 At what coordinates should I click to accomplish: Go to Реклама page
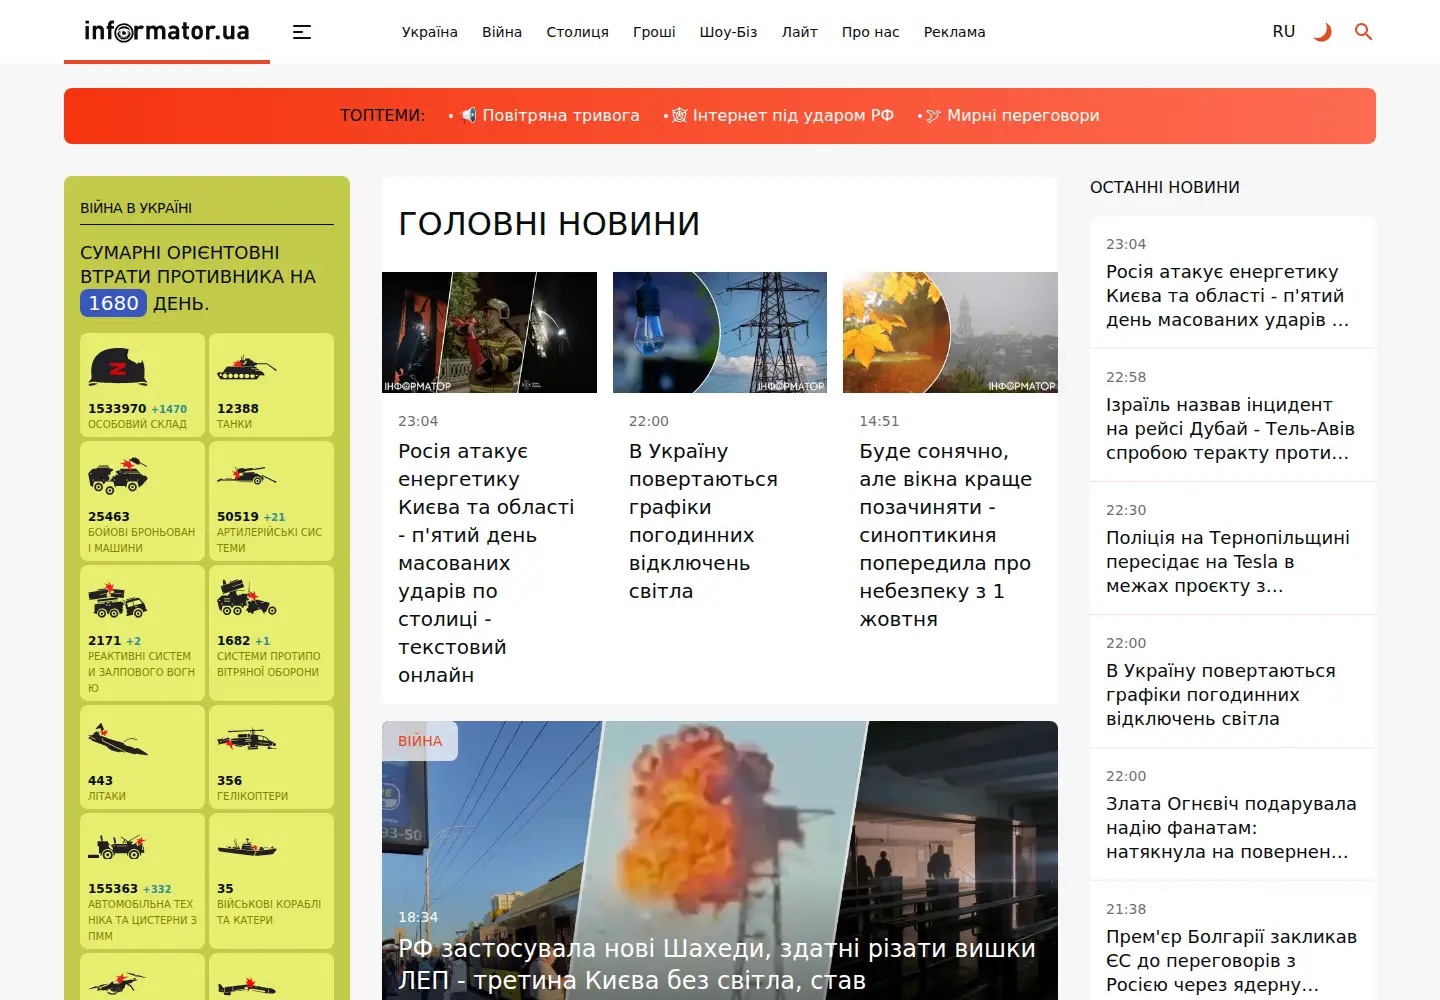coord(954,32)
